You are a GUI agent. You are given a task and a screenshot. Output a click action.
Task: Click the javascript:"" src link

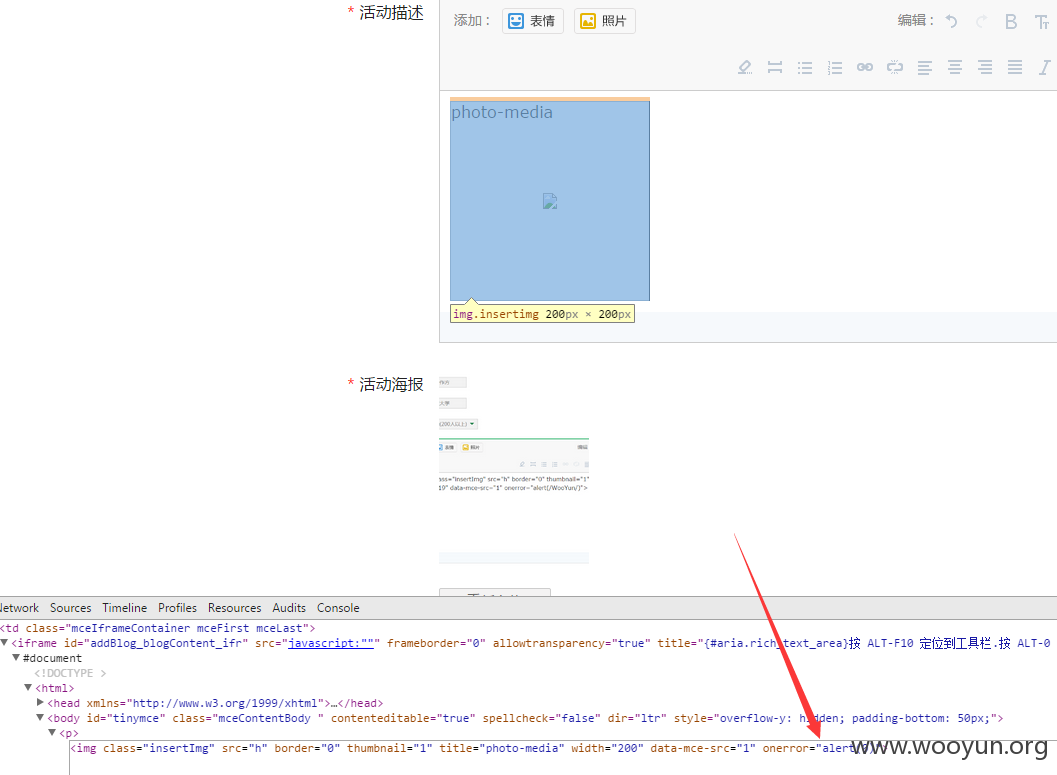point(330,643)
